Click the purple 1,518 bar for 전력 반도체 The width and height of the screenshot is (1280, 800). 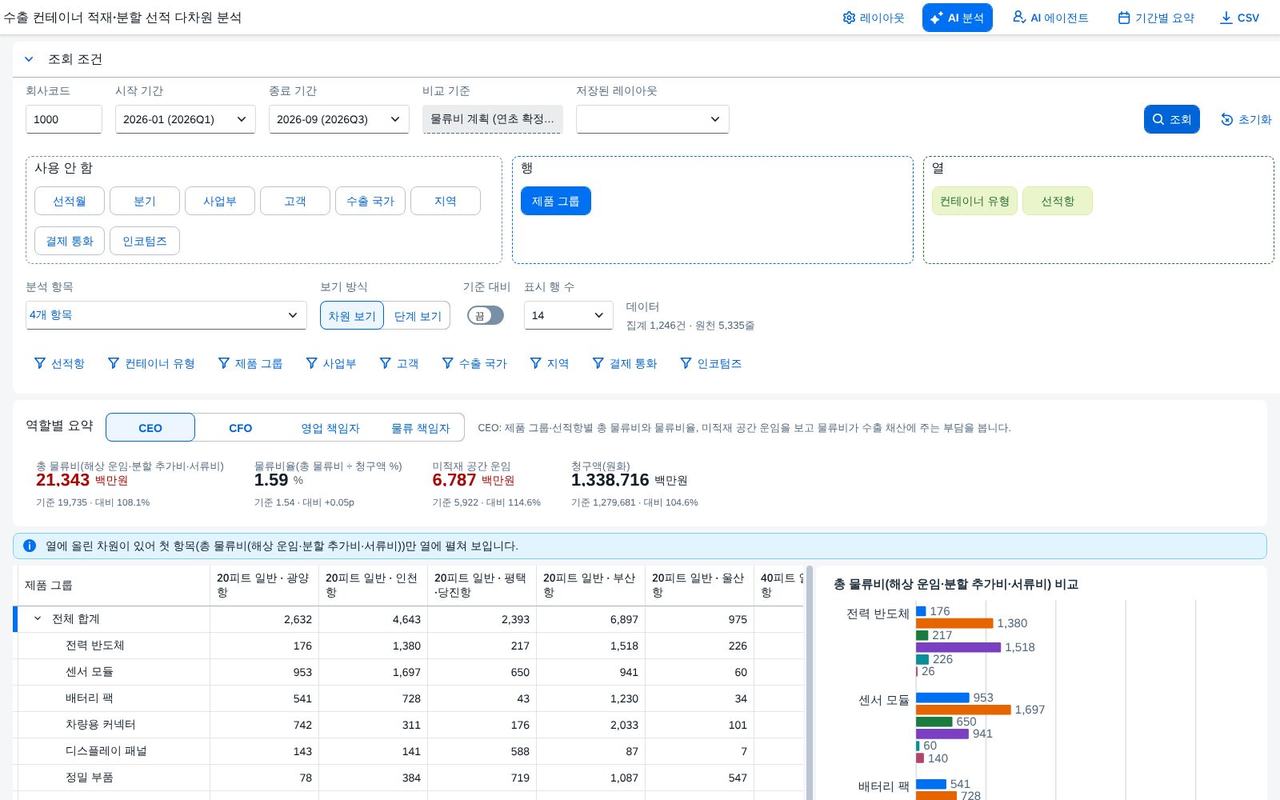(x=958, y=647)
